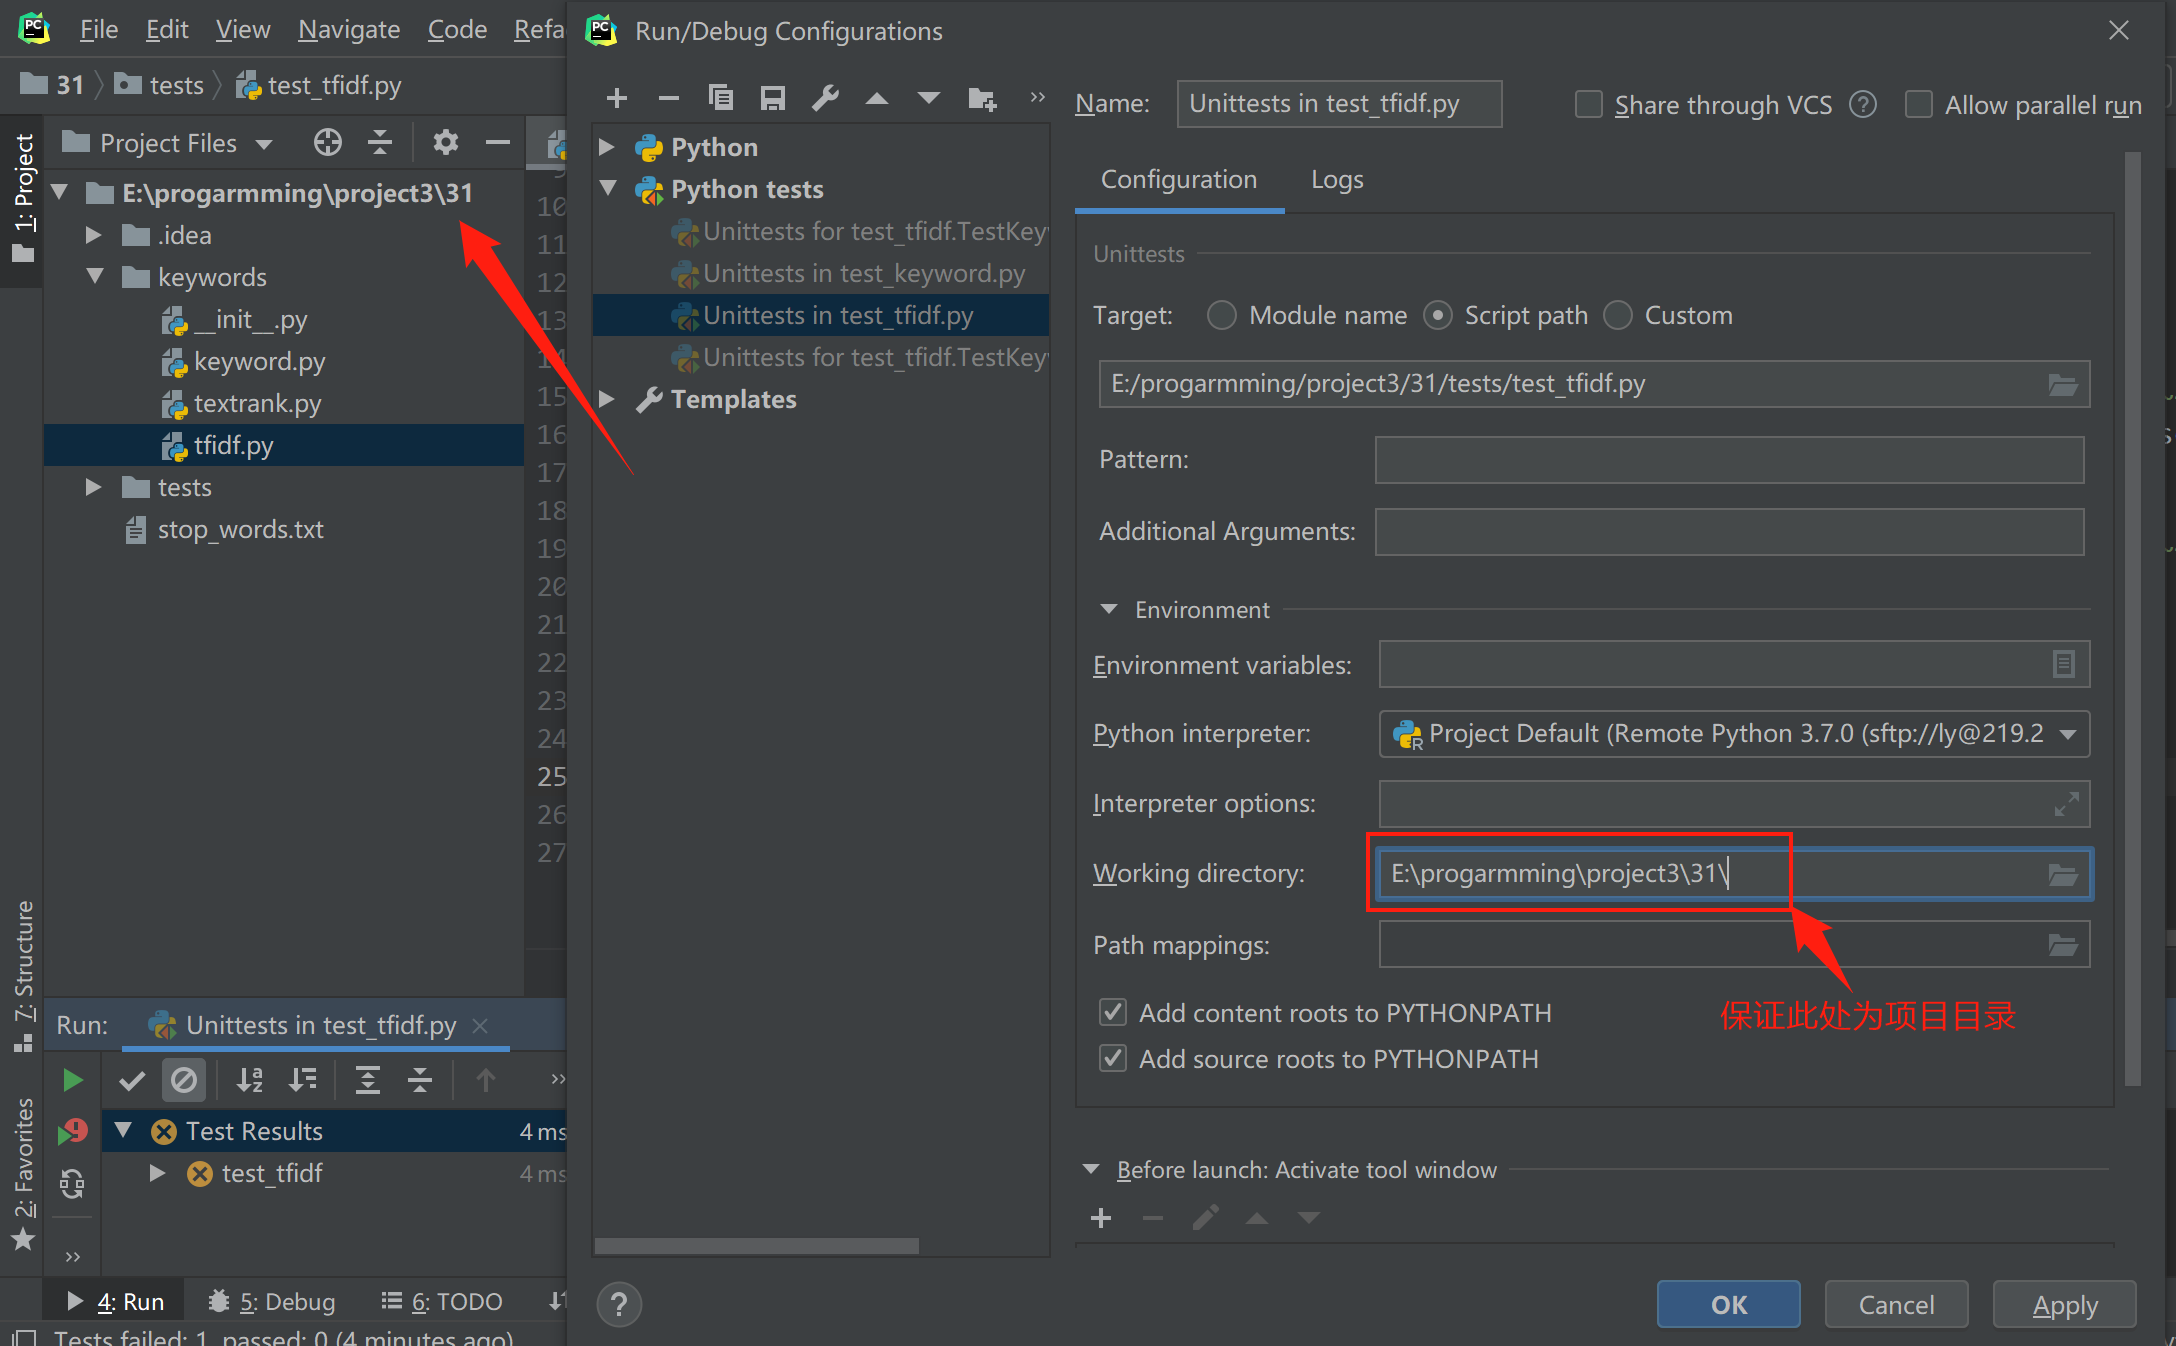Image resolution: width=2176 pixels, height=1346 pixels.
Task: Open project panel settings gear
Action: 445,143
